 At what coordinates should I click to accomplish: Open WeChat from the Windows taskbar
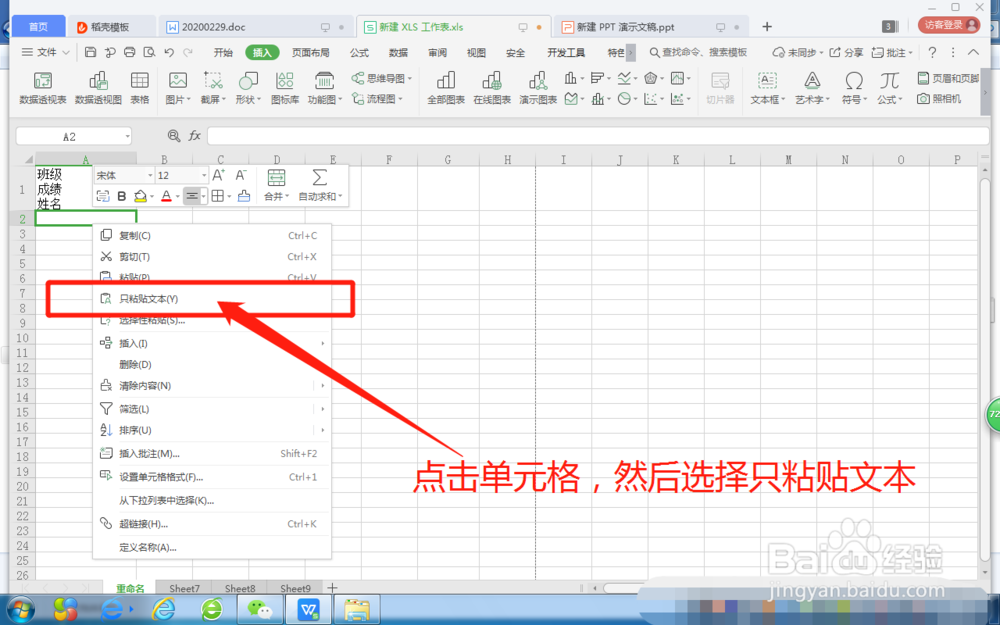260,610
